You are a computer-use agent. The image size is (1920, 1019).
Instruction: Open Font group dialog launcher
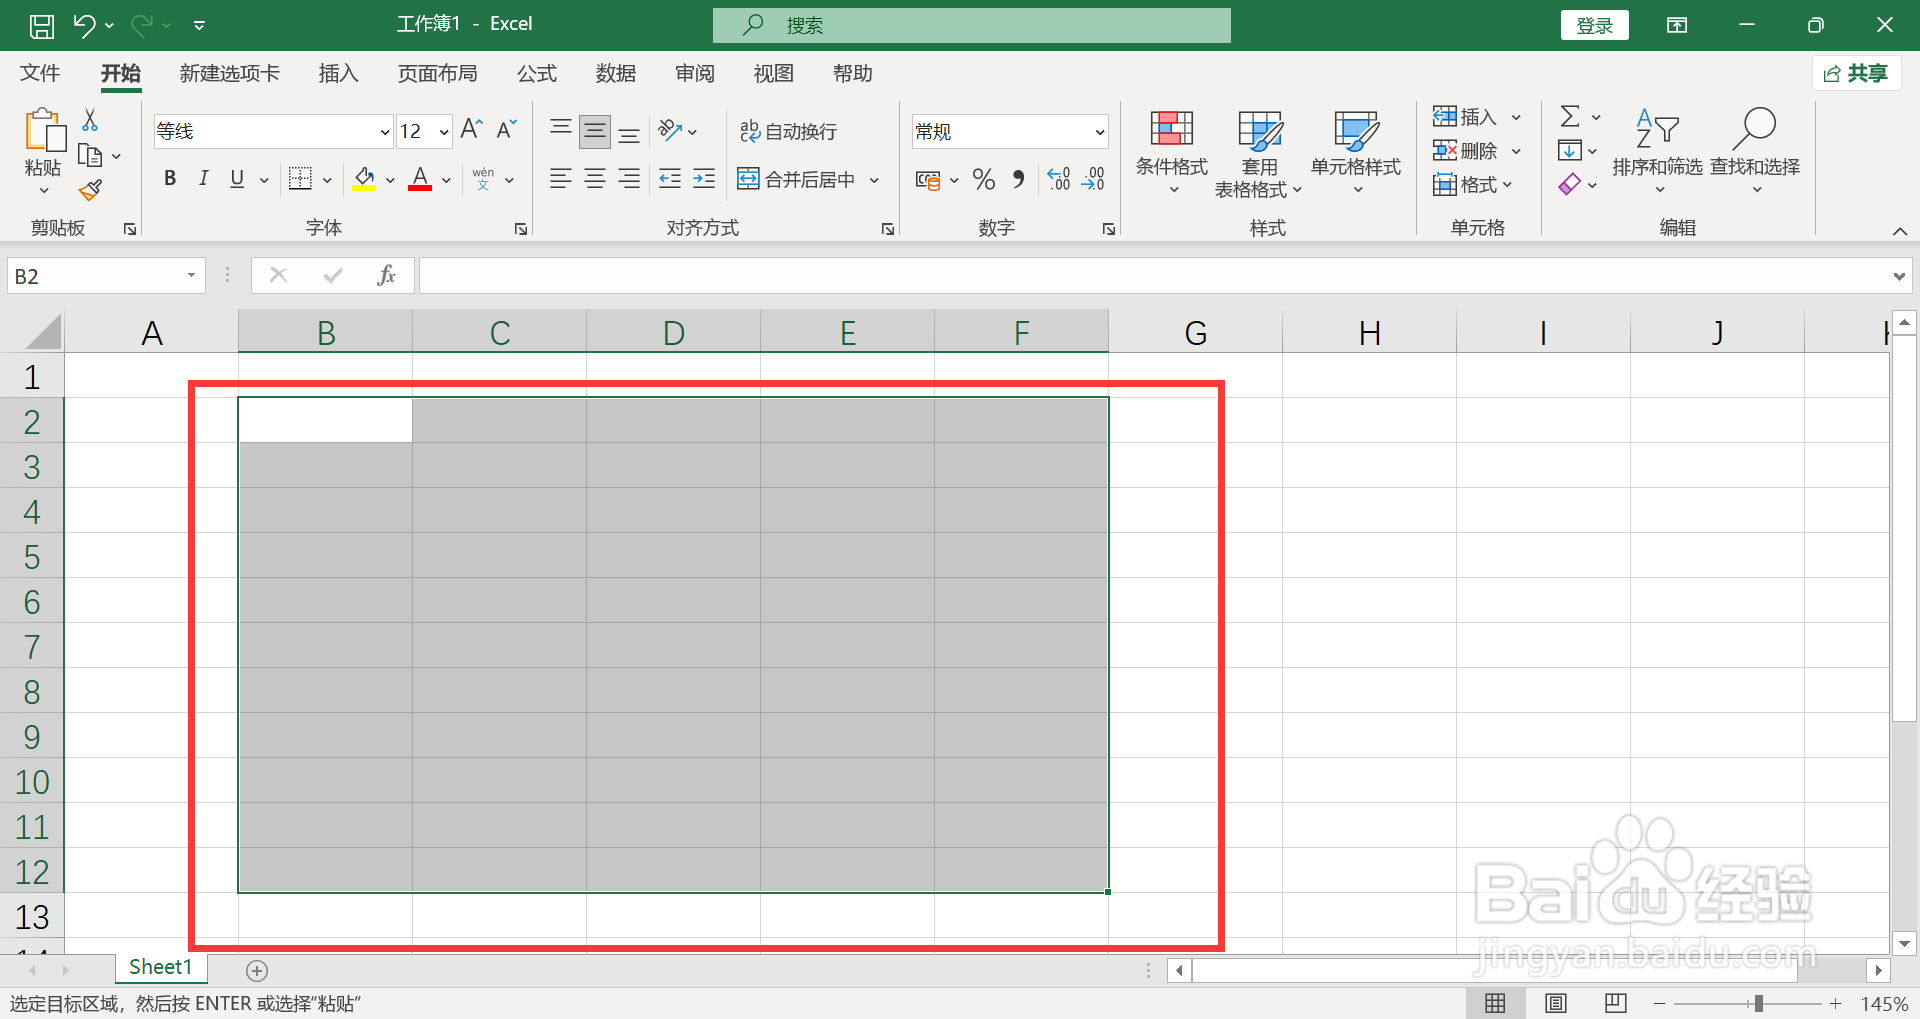pos(521,229)
